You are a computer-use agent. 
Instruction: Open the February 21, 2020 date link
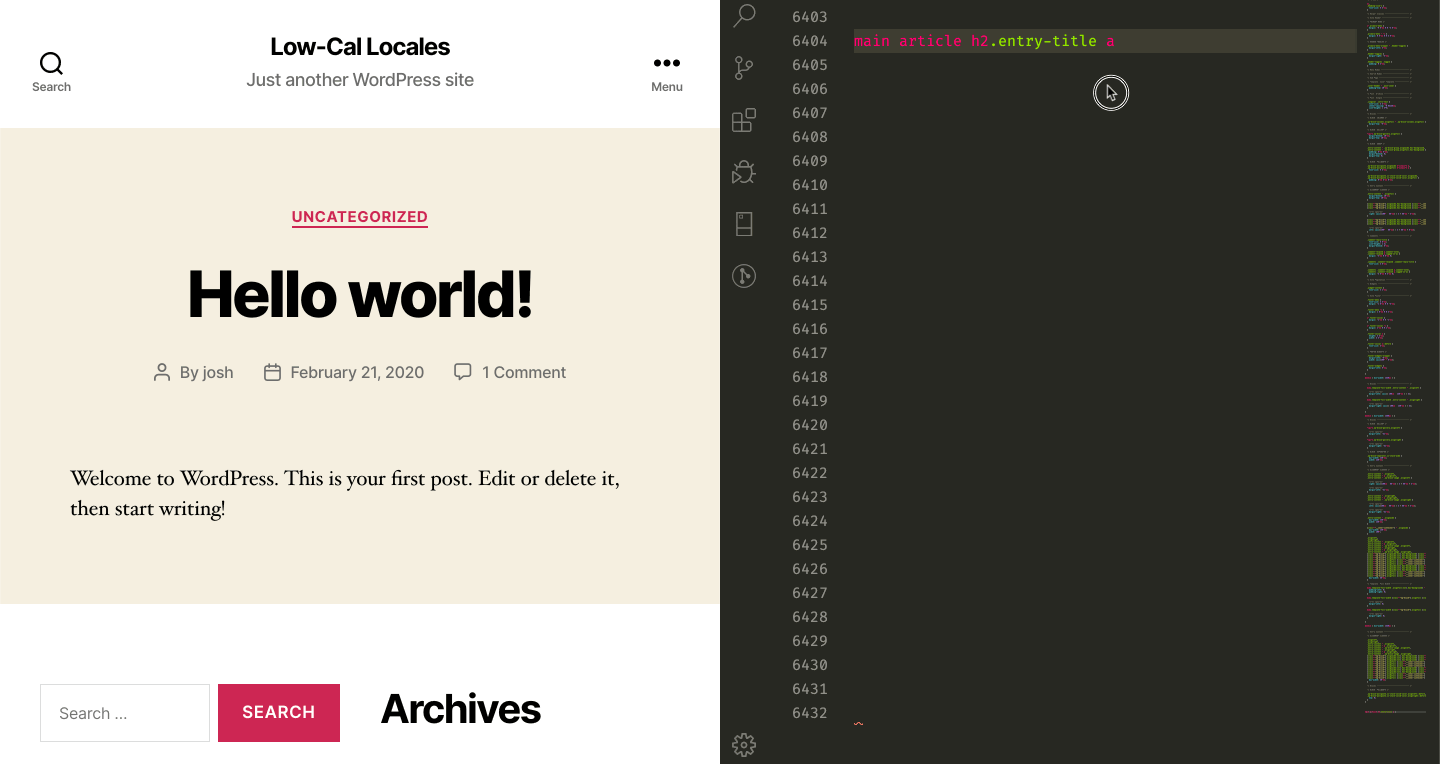pyautogui.click(x=357, y=372)
